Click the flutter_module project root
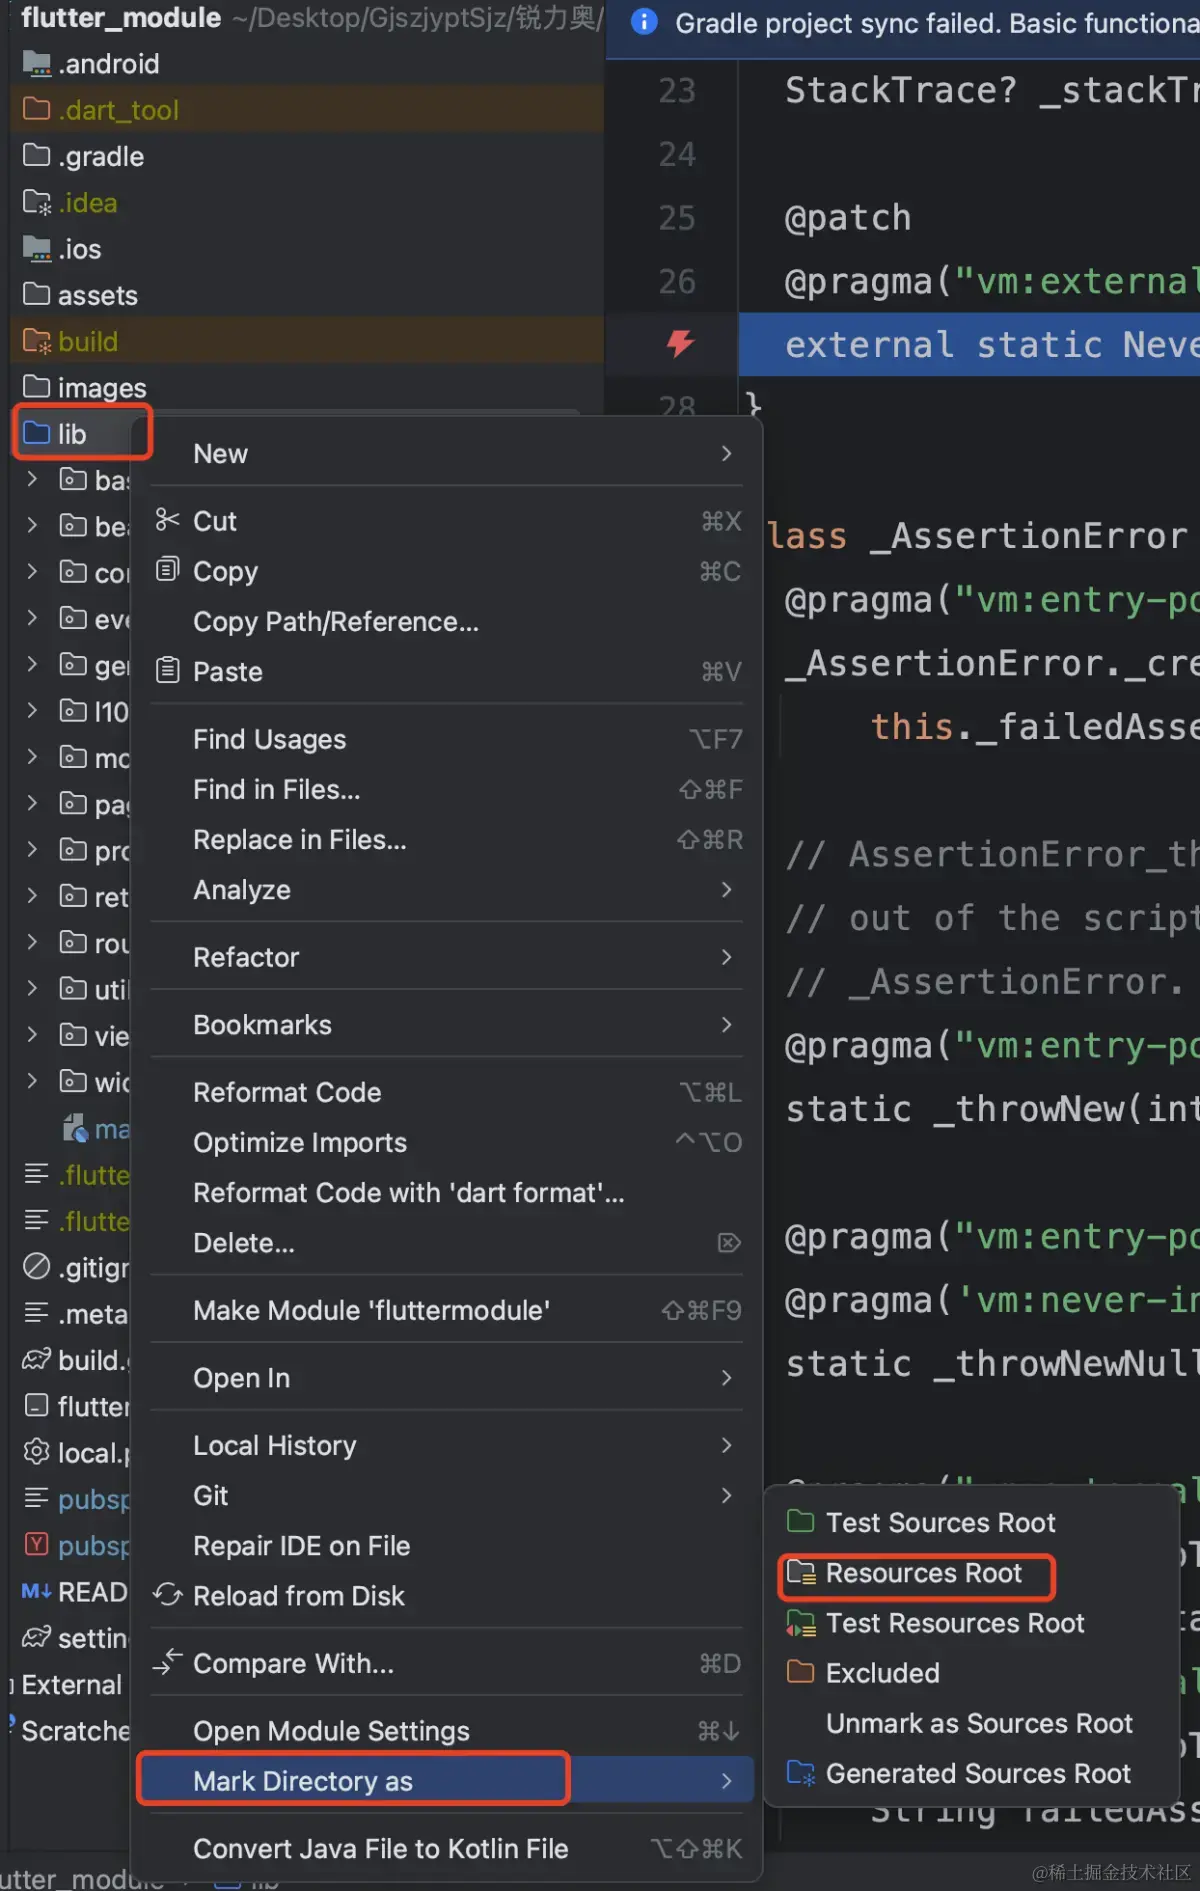Viewport: 1200px width, 1891px height. click(121, 17)
